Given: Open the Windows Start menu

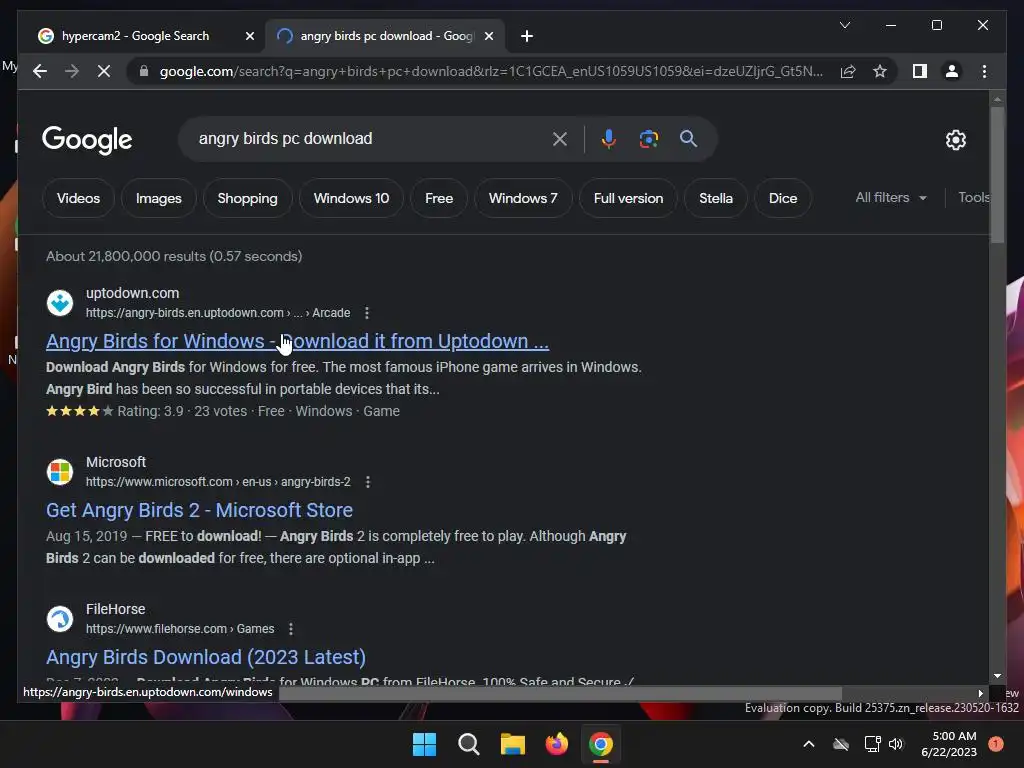Looking at the screenshot, I should 424,744.
